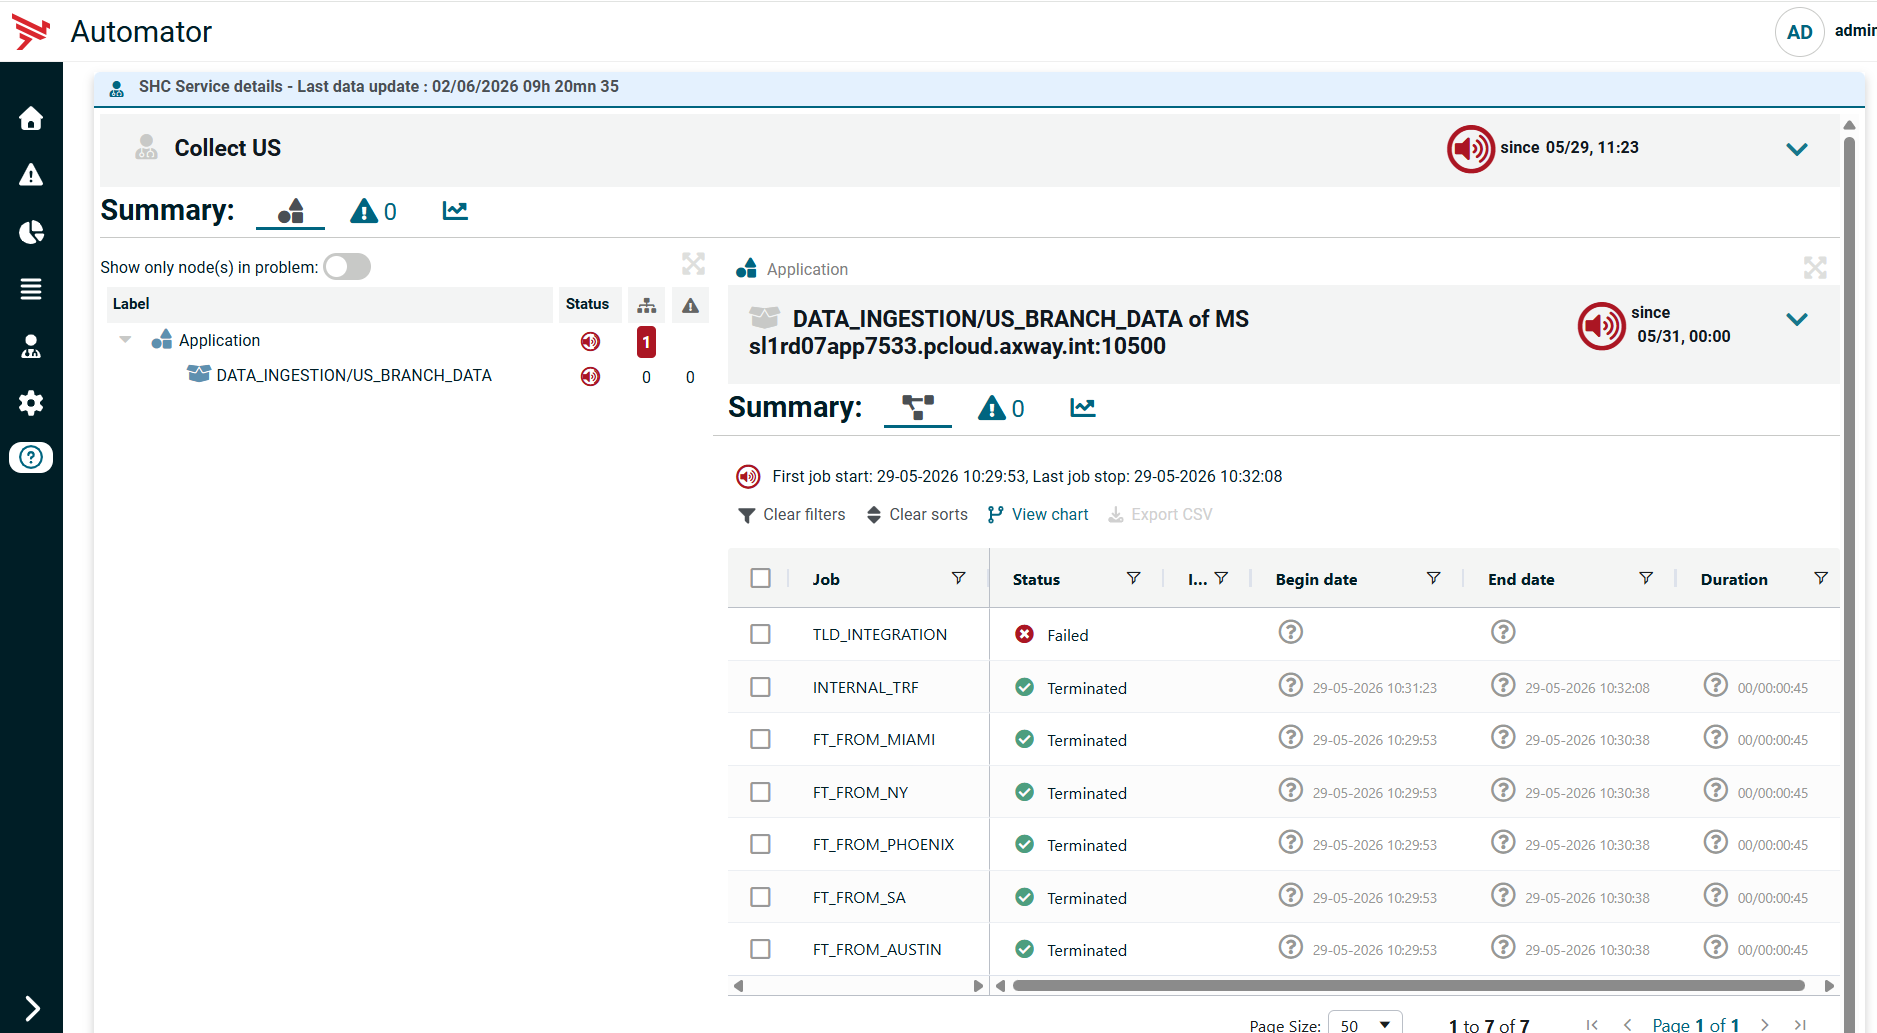This screenshot has height=1033, width=1877.
Task: Expand the Collect US header chevron
Action: click(x=1797, y=149)
